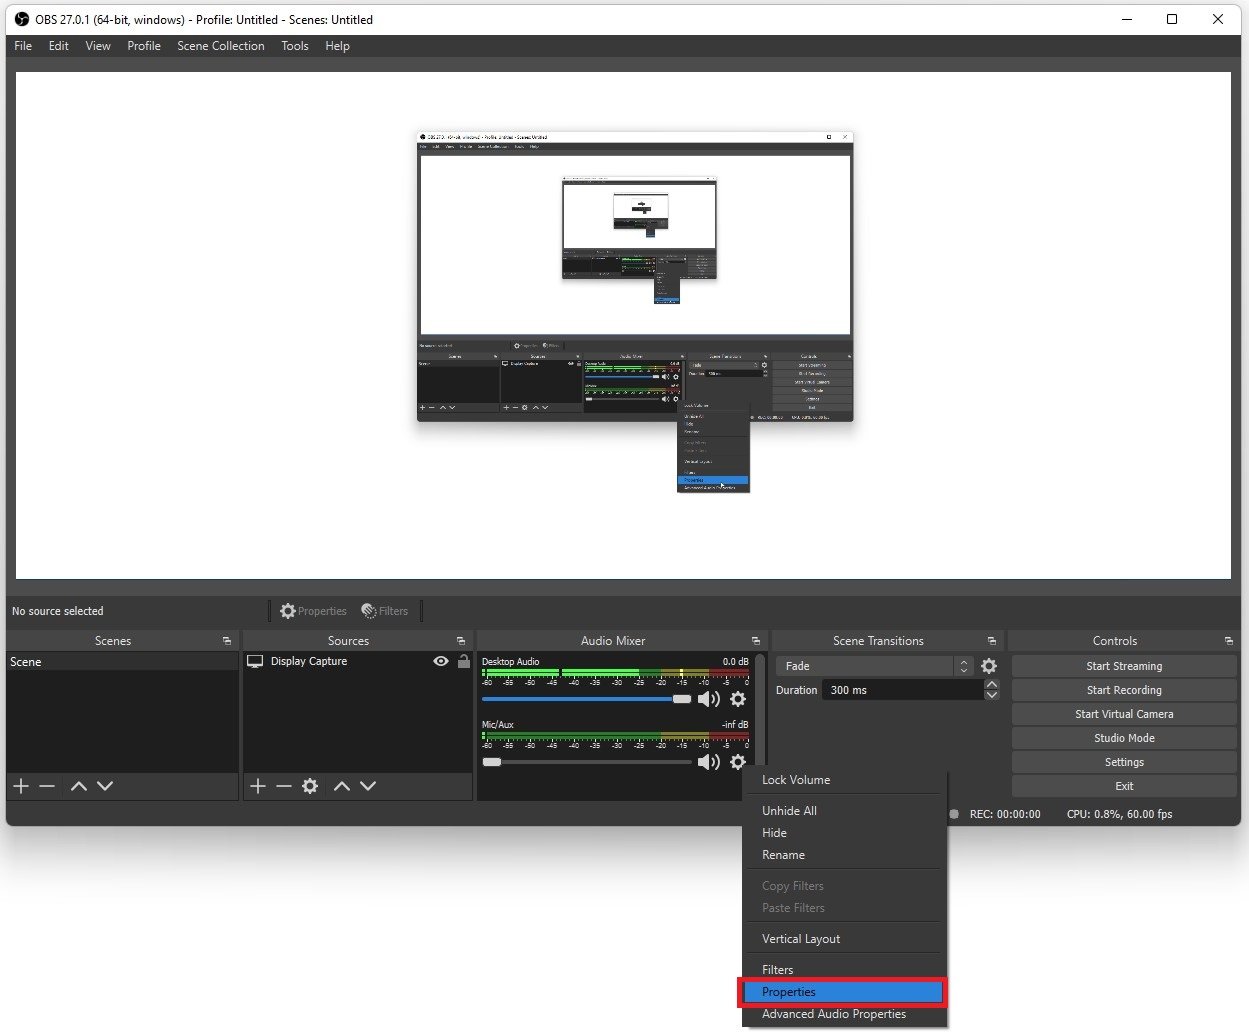1249x1035 pixels.
Task: Choose Copy Filters in context menu
Action: coord(845,886)
